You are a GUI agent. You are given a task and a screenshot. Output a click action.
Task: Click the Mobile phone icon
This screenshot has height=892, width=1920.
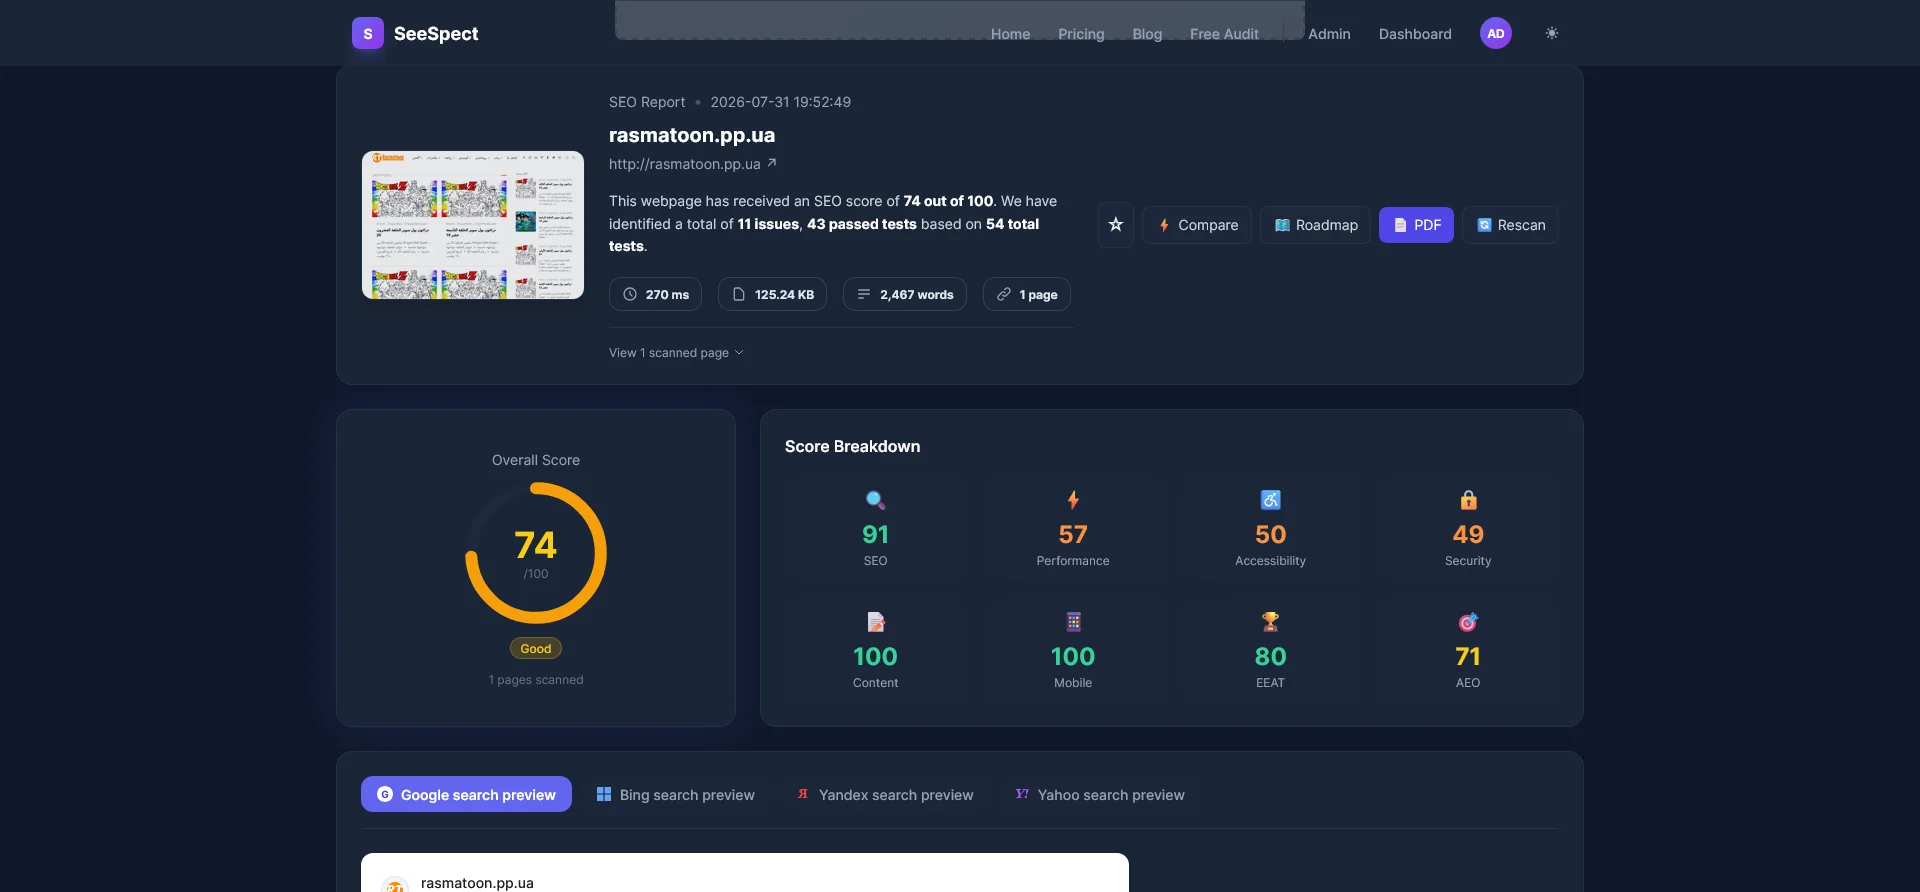coord(1073,622)
